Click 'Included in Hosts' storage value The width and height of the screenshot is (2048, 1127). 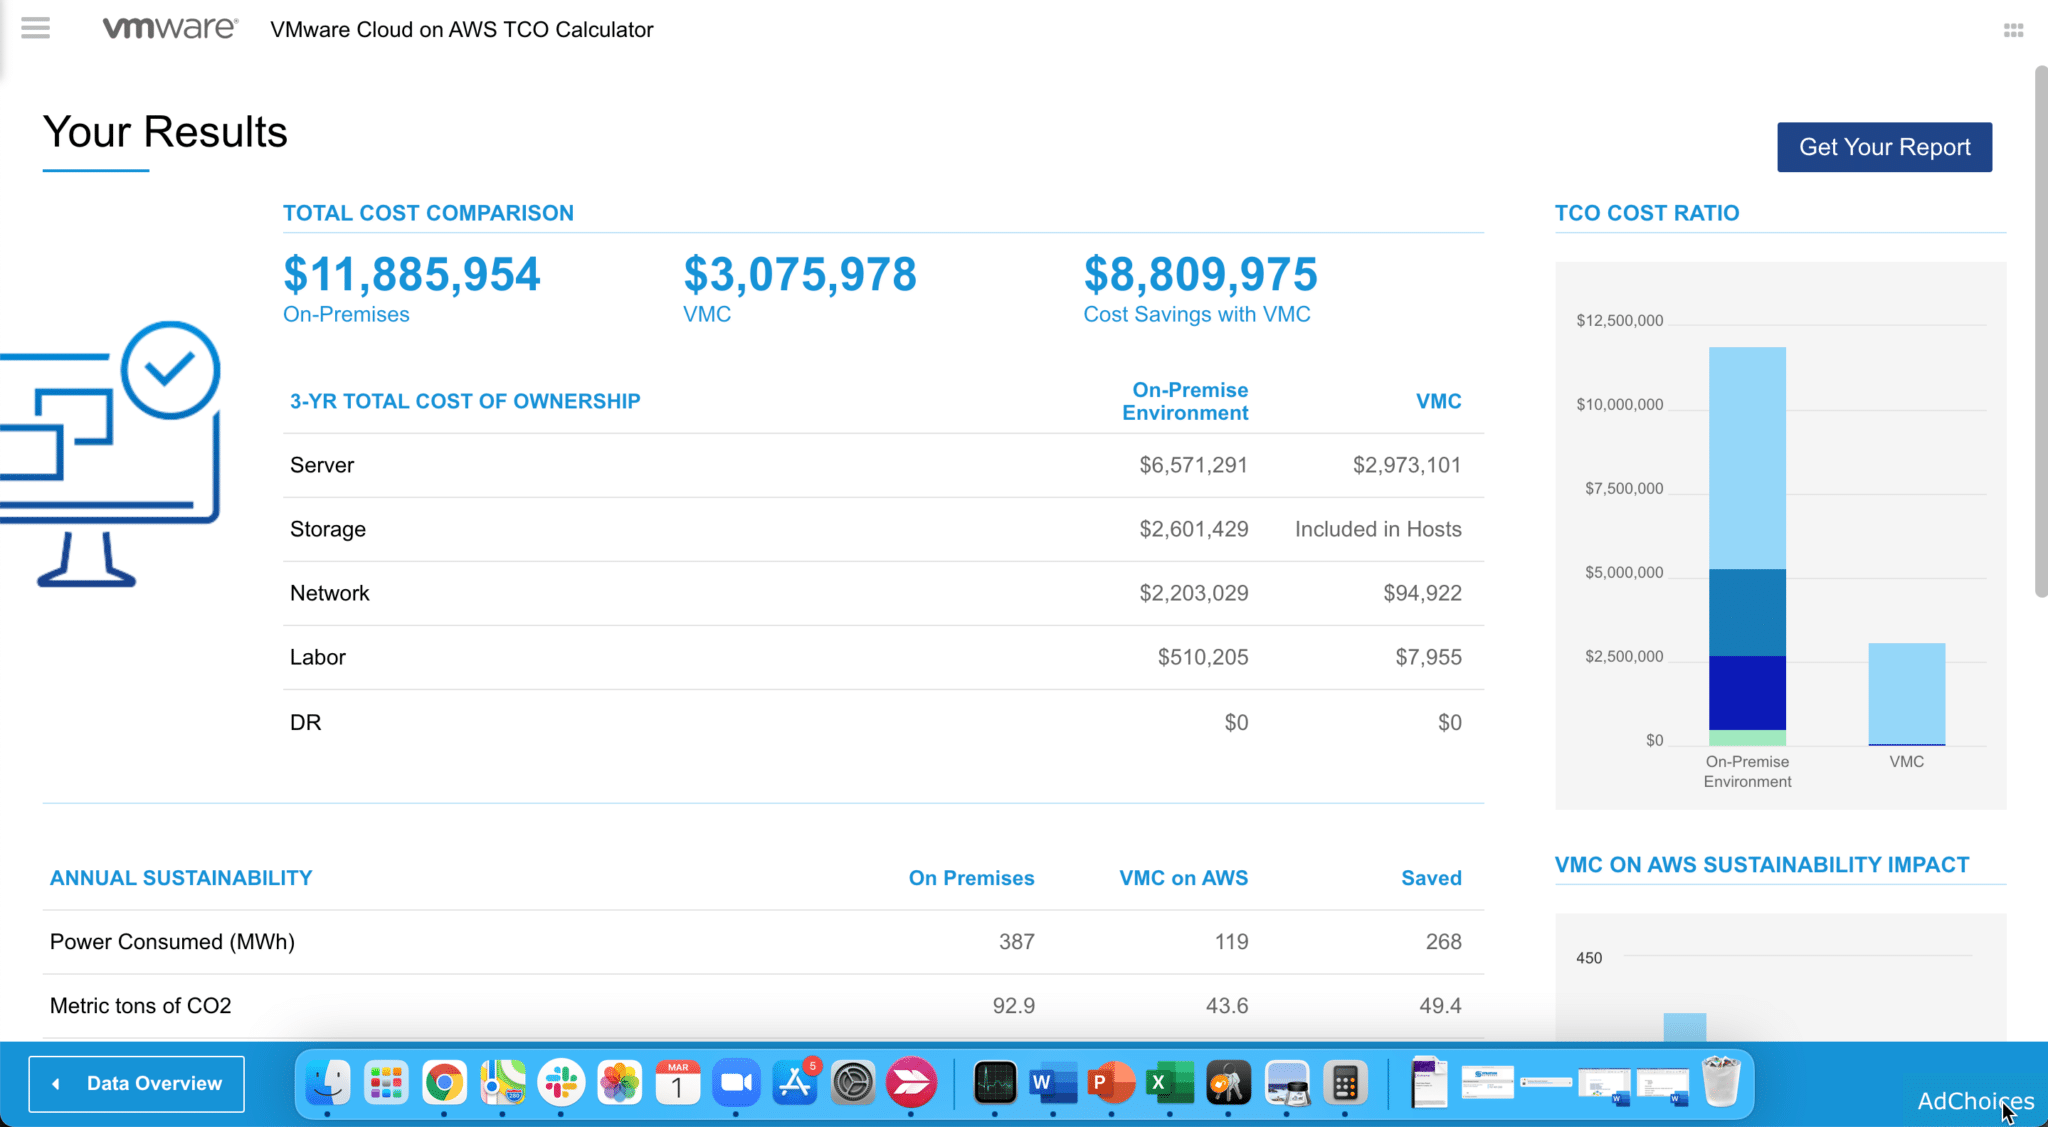point(1378,529)
